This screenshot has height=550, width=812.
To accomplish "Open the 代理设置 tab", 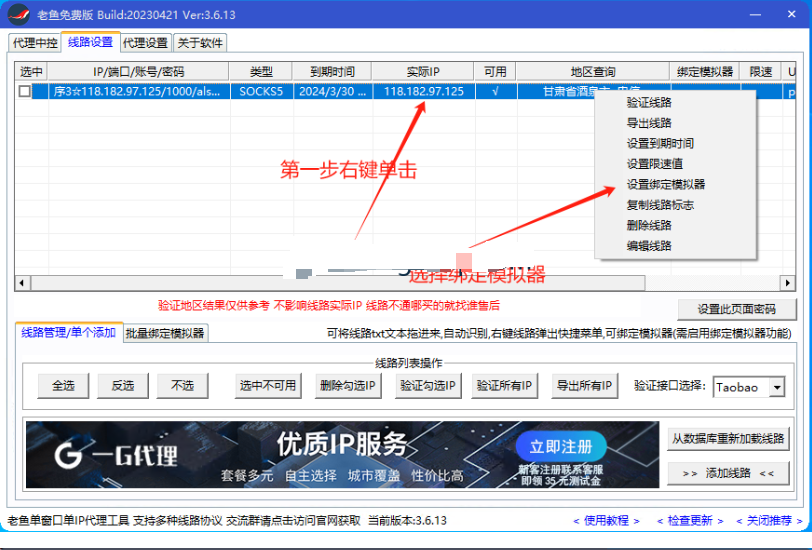I will (146, 42).
